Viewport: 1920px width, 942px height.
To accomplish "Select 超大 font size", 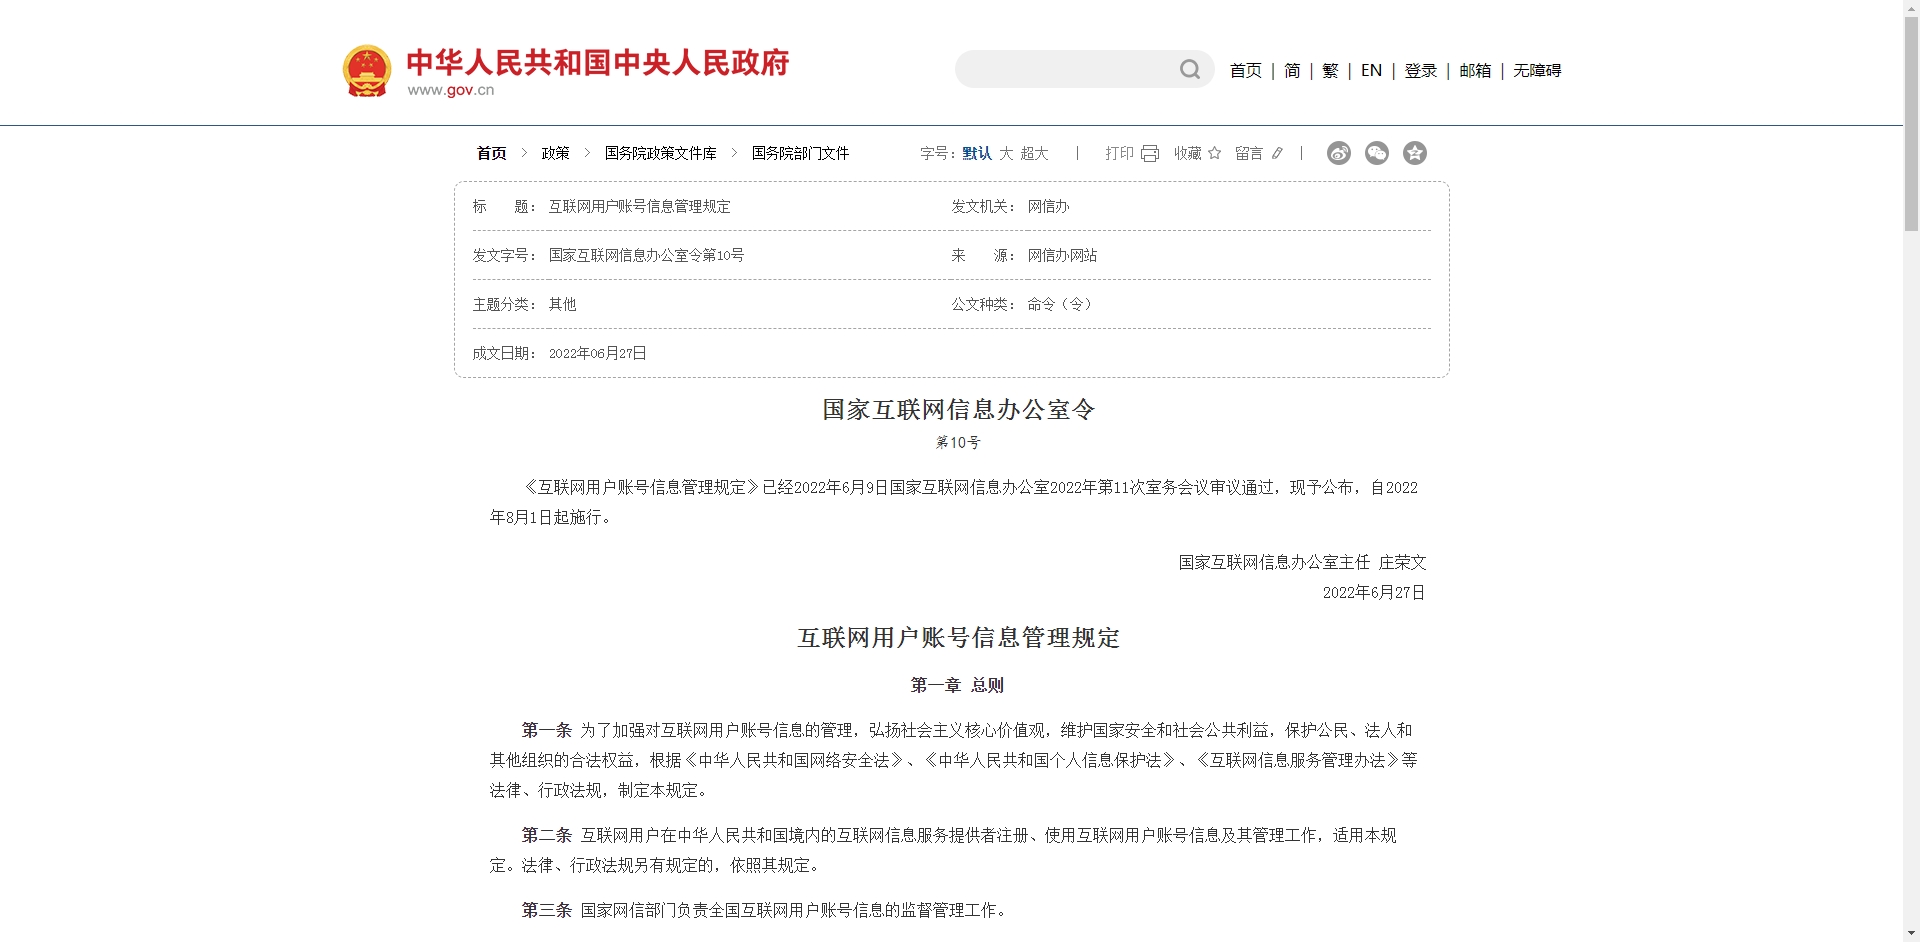I will coord(1034,153).
